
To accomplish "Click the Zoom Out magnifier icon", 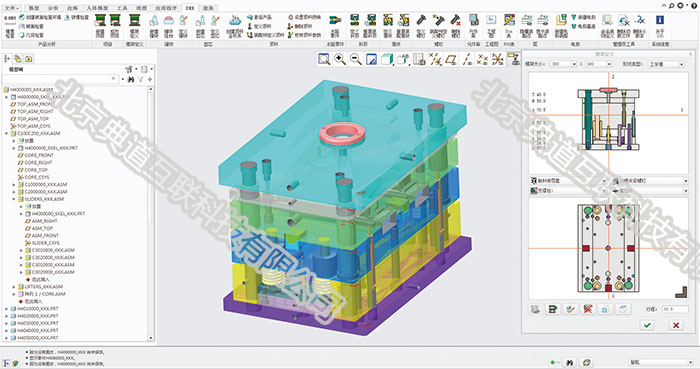I will 356,59.
